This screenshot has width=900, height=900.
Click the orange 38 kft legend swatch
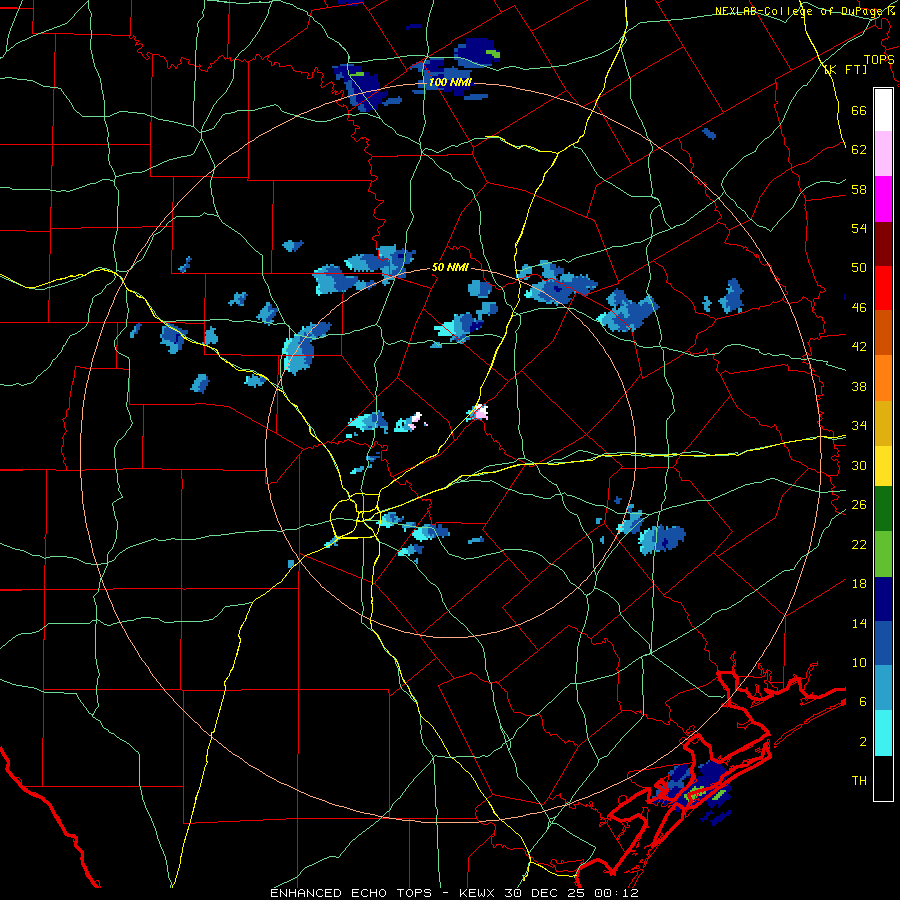coord(883,377)
